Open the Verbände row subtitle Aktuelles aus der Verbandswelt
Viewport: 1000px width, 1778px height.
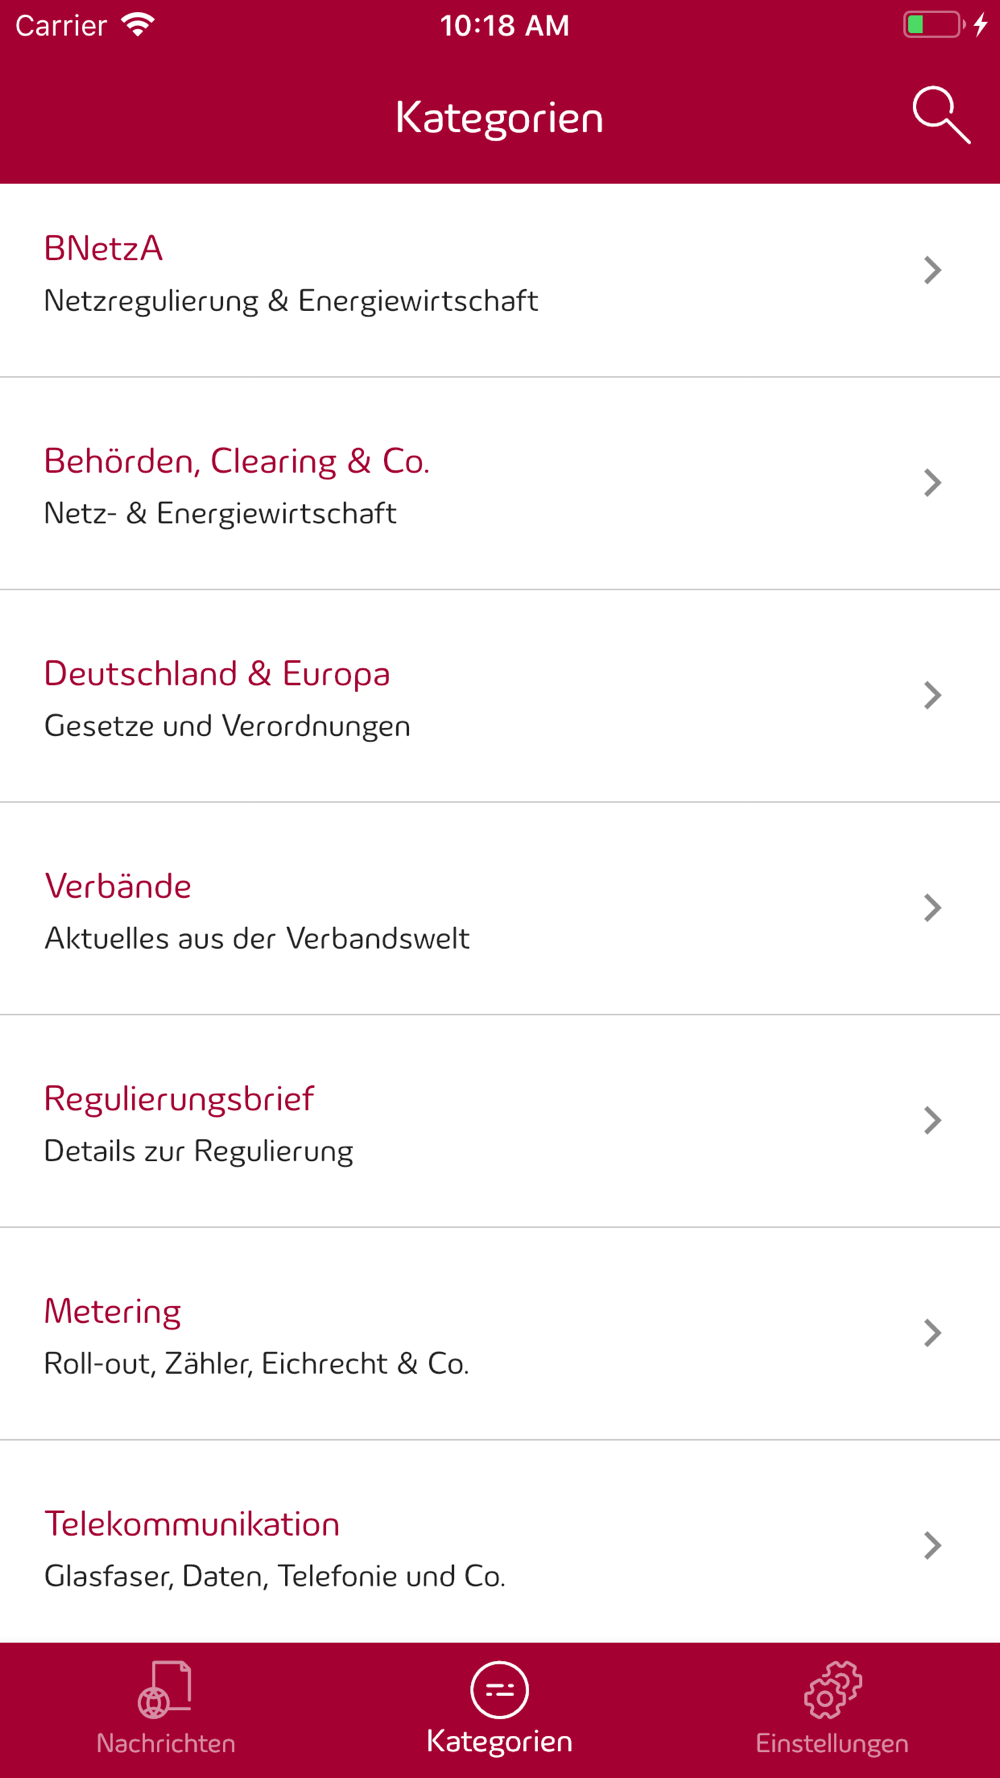tap(257, 938)
